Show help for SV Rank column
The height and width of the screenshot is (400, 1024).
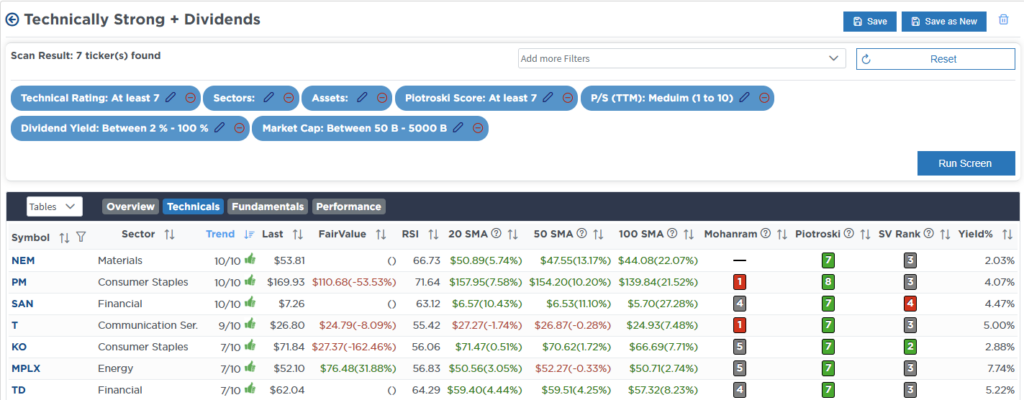pyautogui.click(x=929, y=234)
